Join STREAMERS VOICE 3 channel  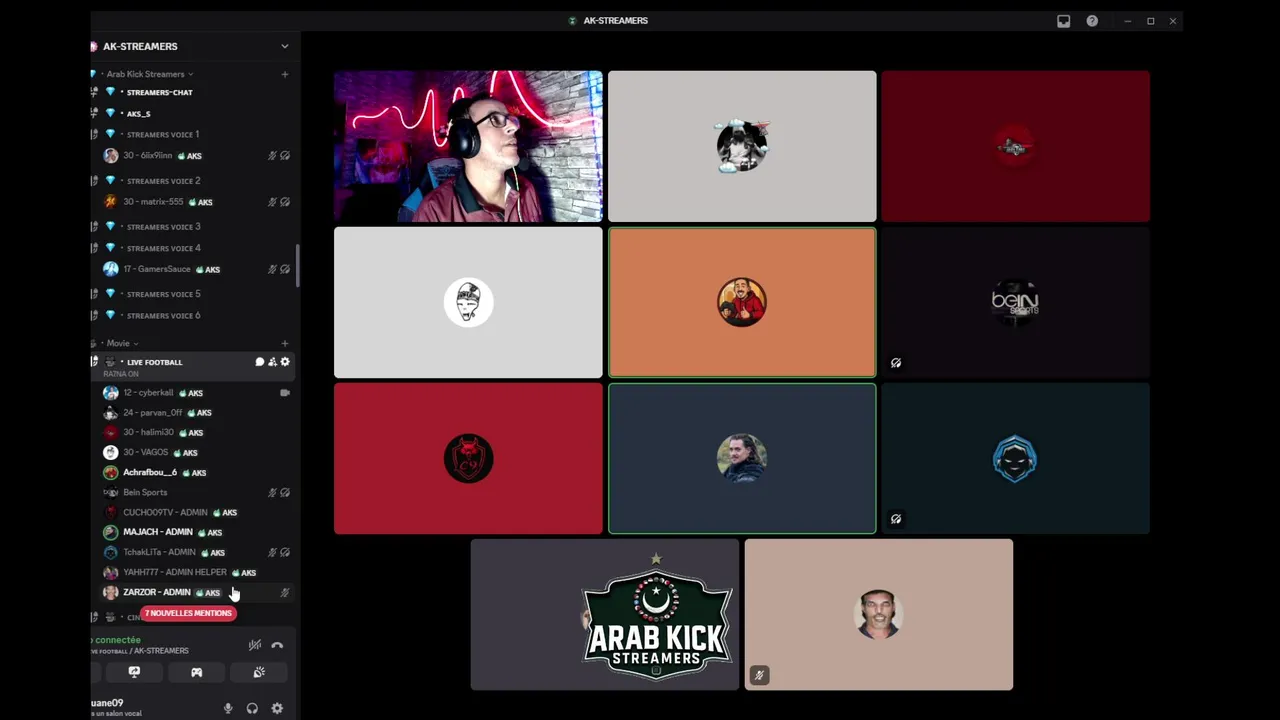coord(163,227)
